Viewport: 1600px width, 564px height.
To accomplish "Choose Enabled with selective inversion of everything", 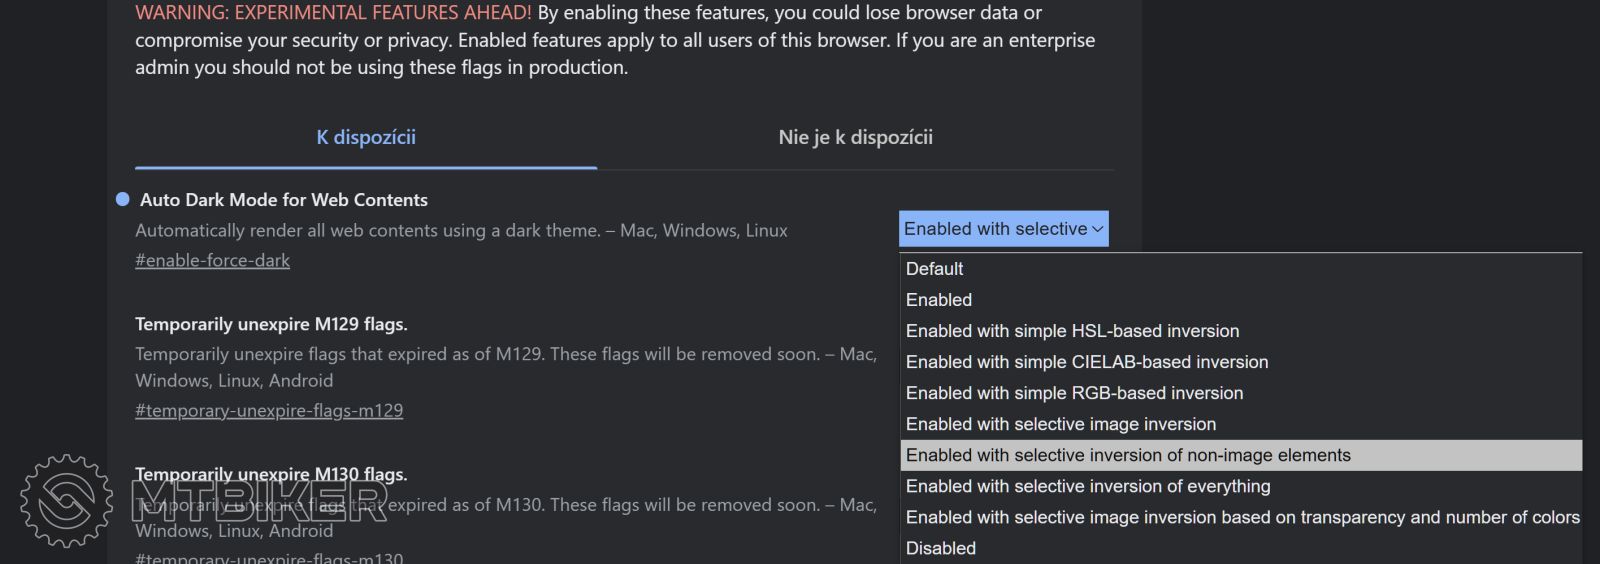I will (1087, 486).
